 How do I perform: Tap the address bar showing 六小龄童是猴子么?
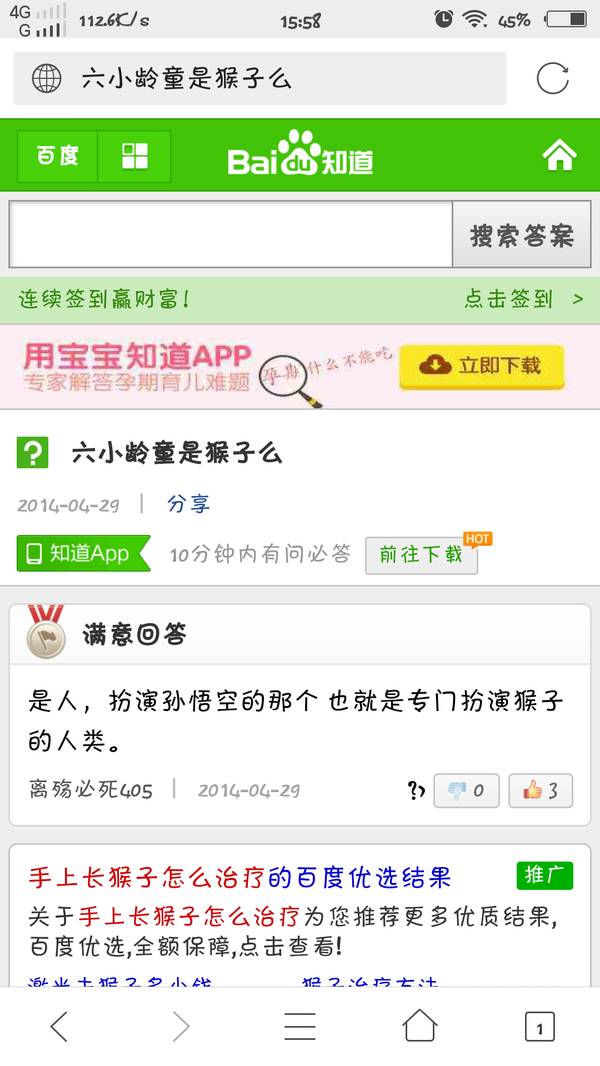260,78
